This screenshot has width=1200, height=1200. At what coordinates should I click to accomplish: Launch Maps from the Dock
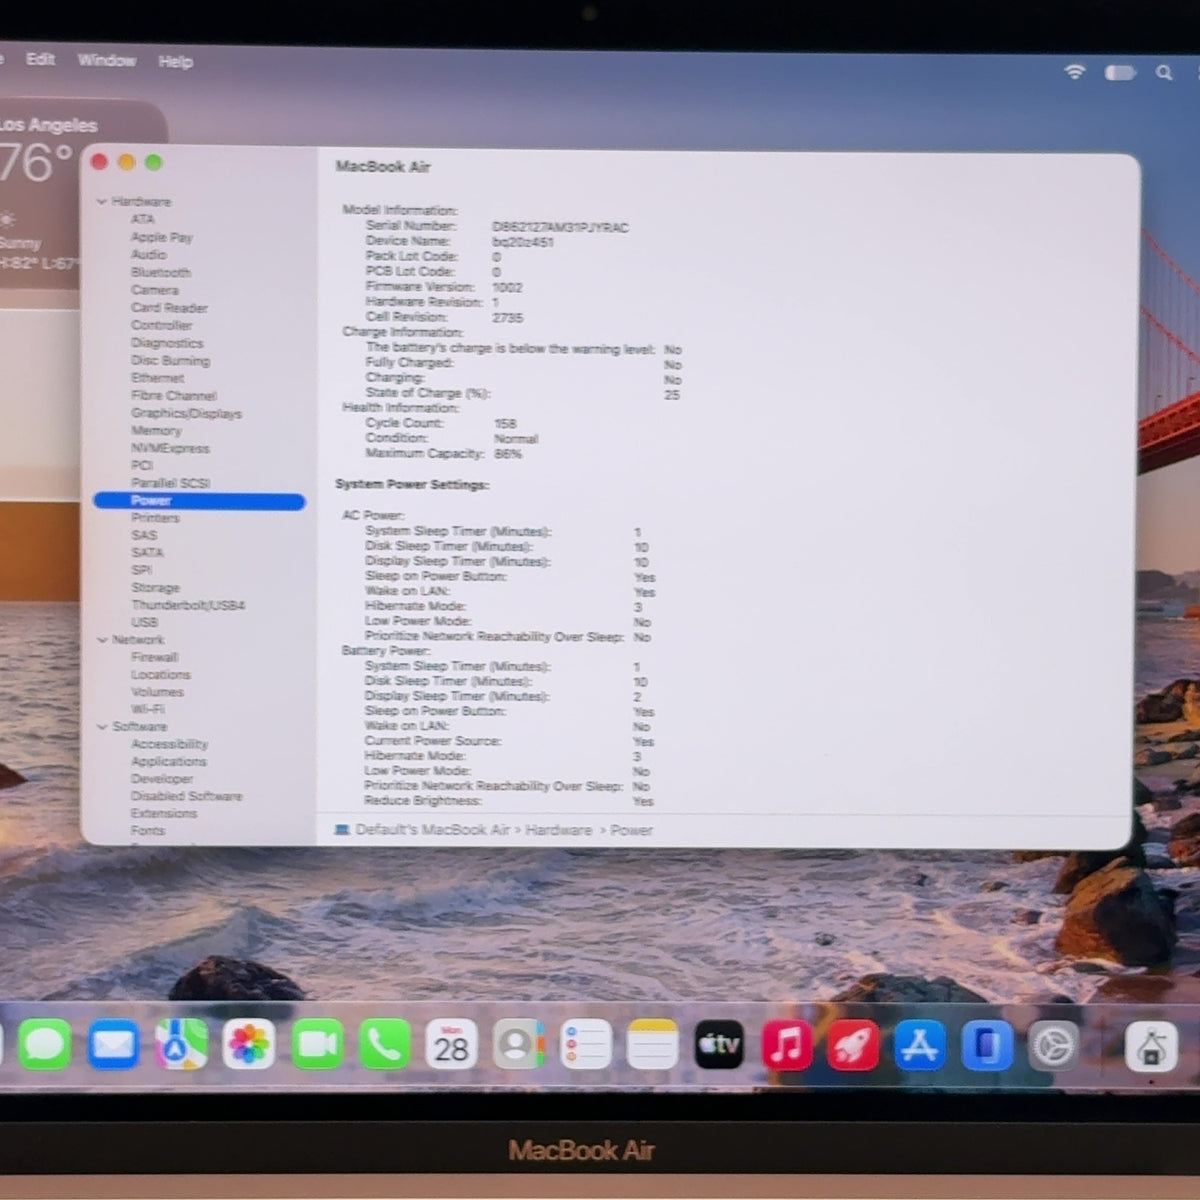tap(181, 1045)
